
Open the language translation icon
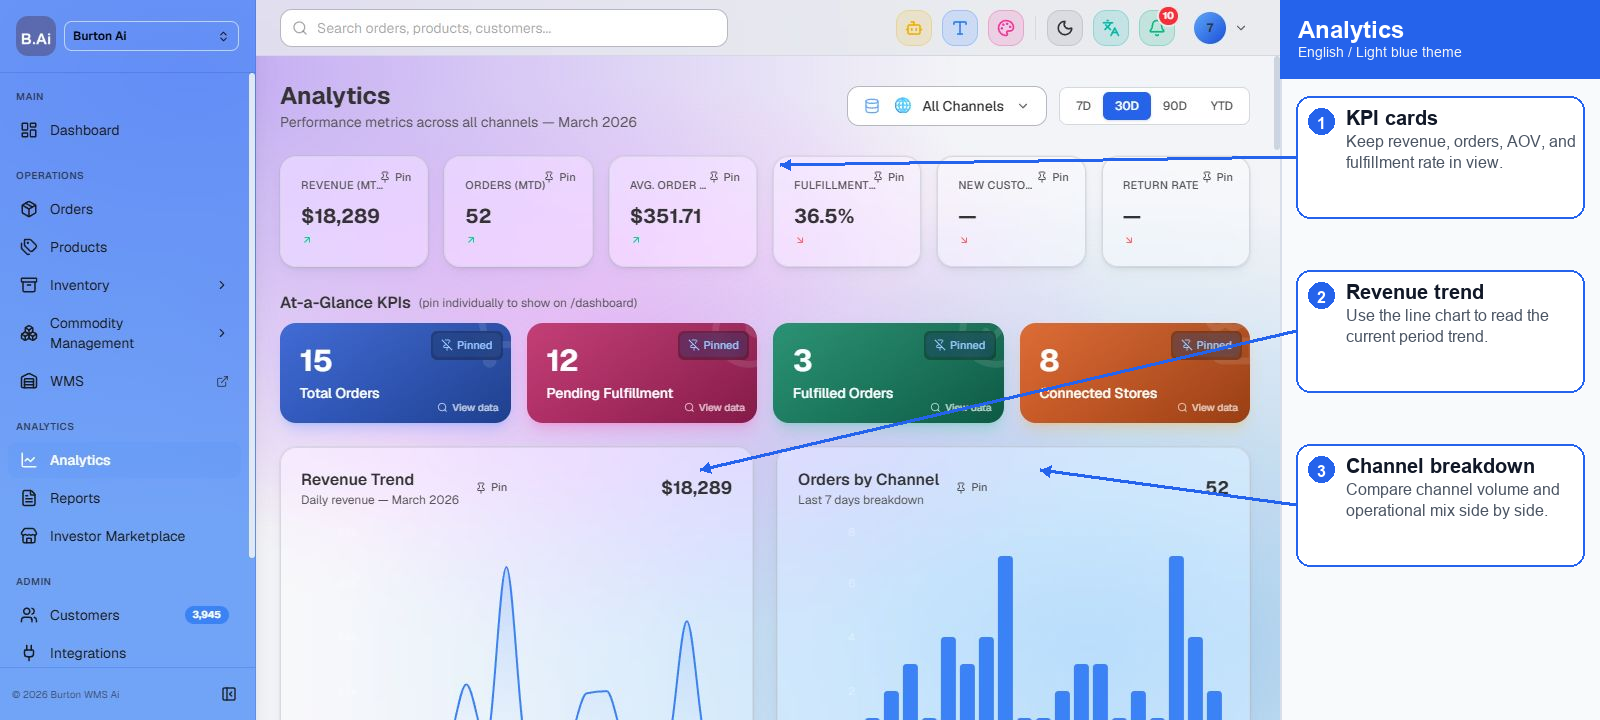[1111, 28]
